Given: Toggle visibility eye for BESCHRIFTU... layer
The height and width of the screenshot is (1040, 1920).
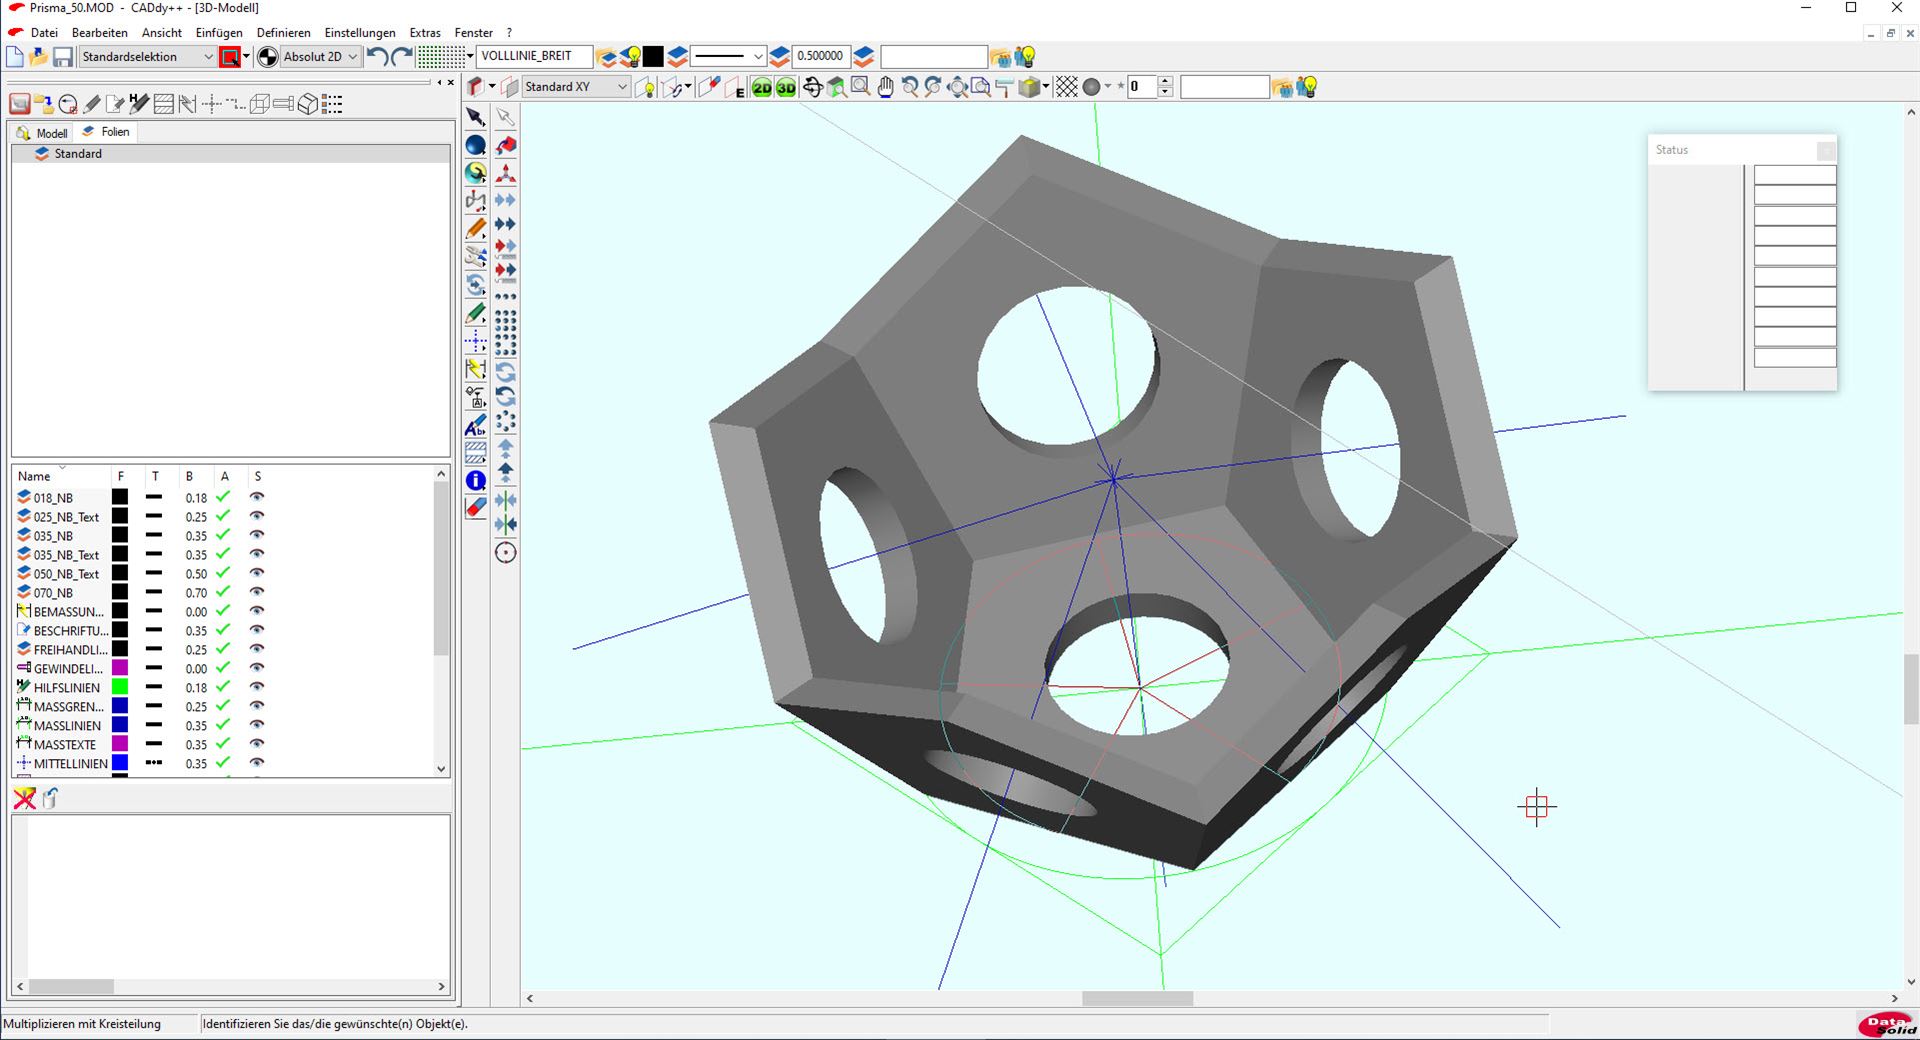Looking at the screenshot, I should click(257, 630).
